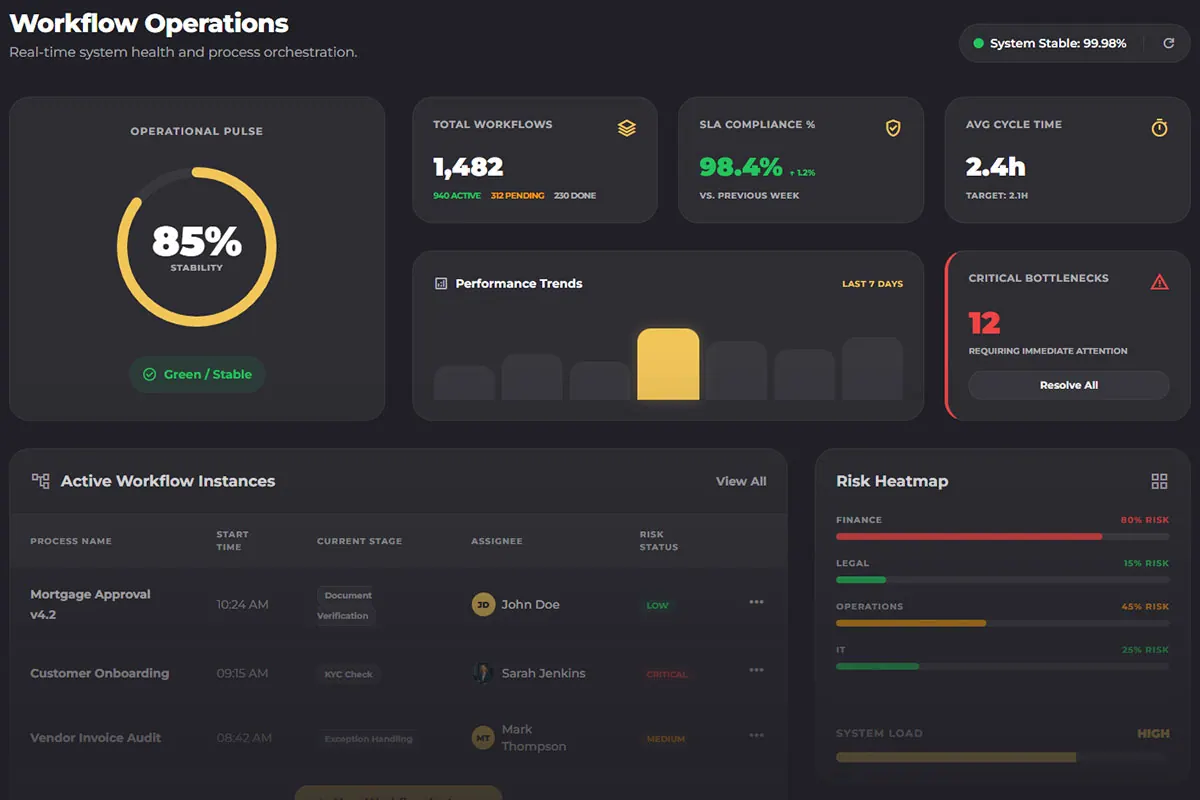Click the 09:15 AM start time
Image resolution: width=1200 pixels, height=800 pixels.
243,673
